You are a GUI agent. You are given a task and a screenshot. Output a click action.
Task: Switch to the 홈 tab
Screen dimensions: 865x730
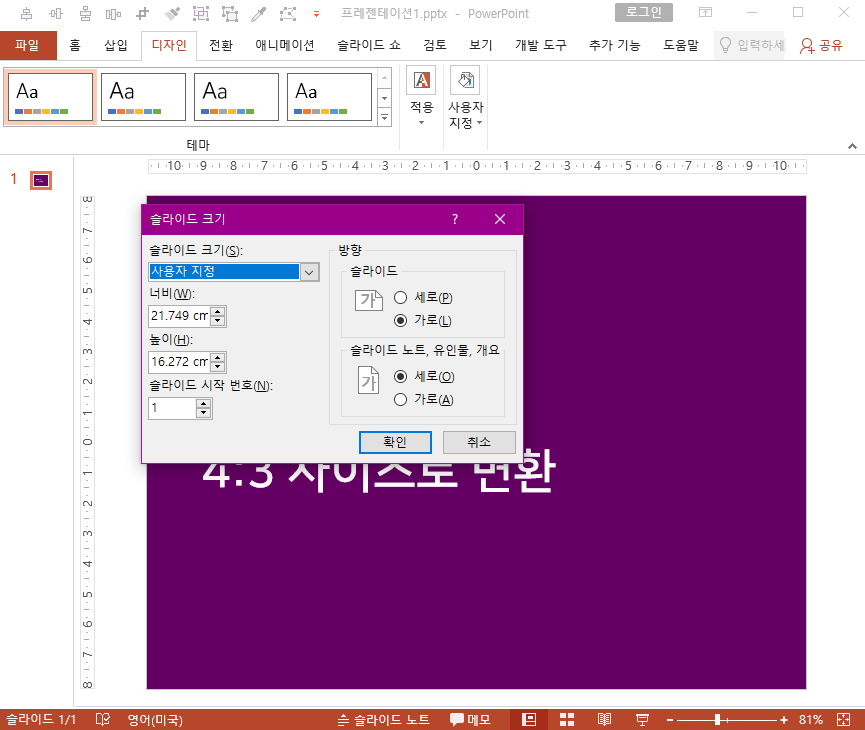coord(75,45)
